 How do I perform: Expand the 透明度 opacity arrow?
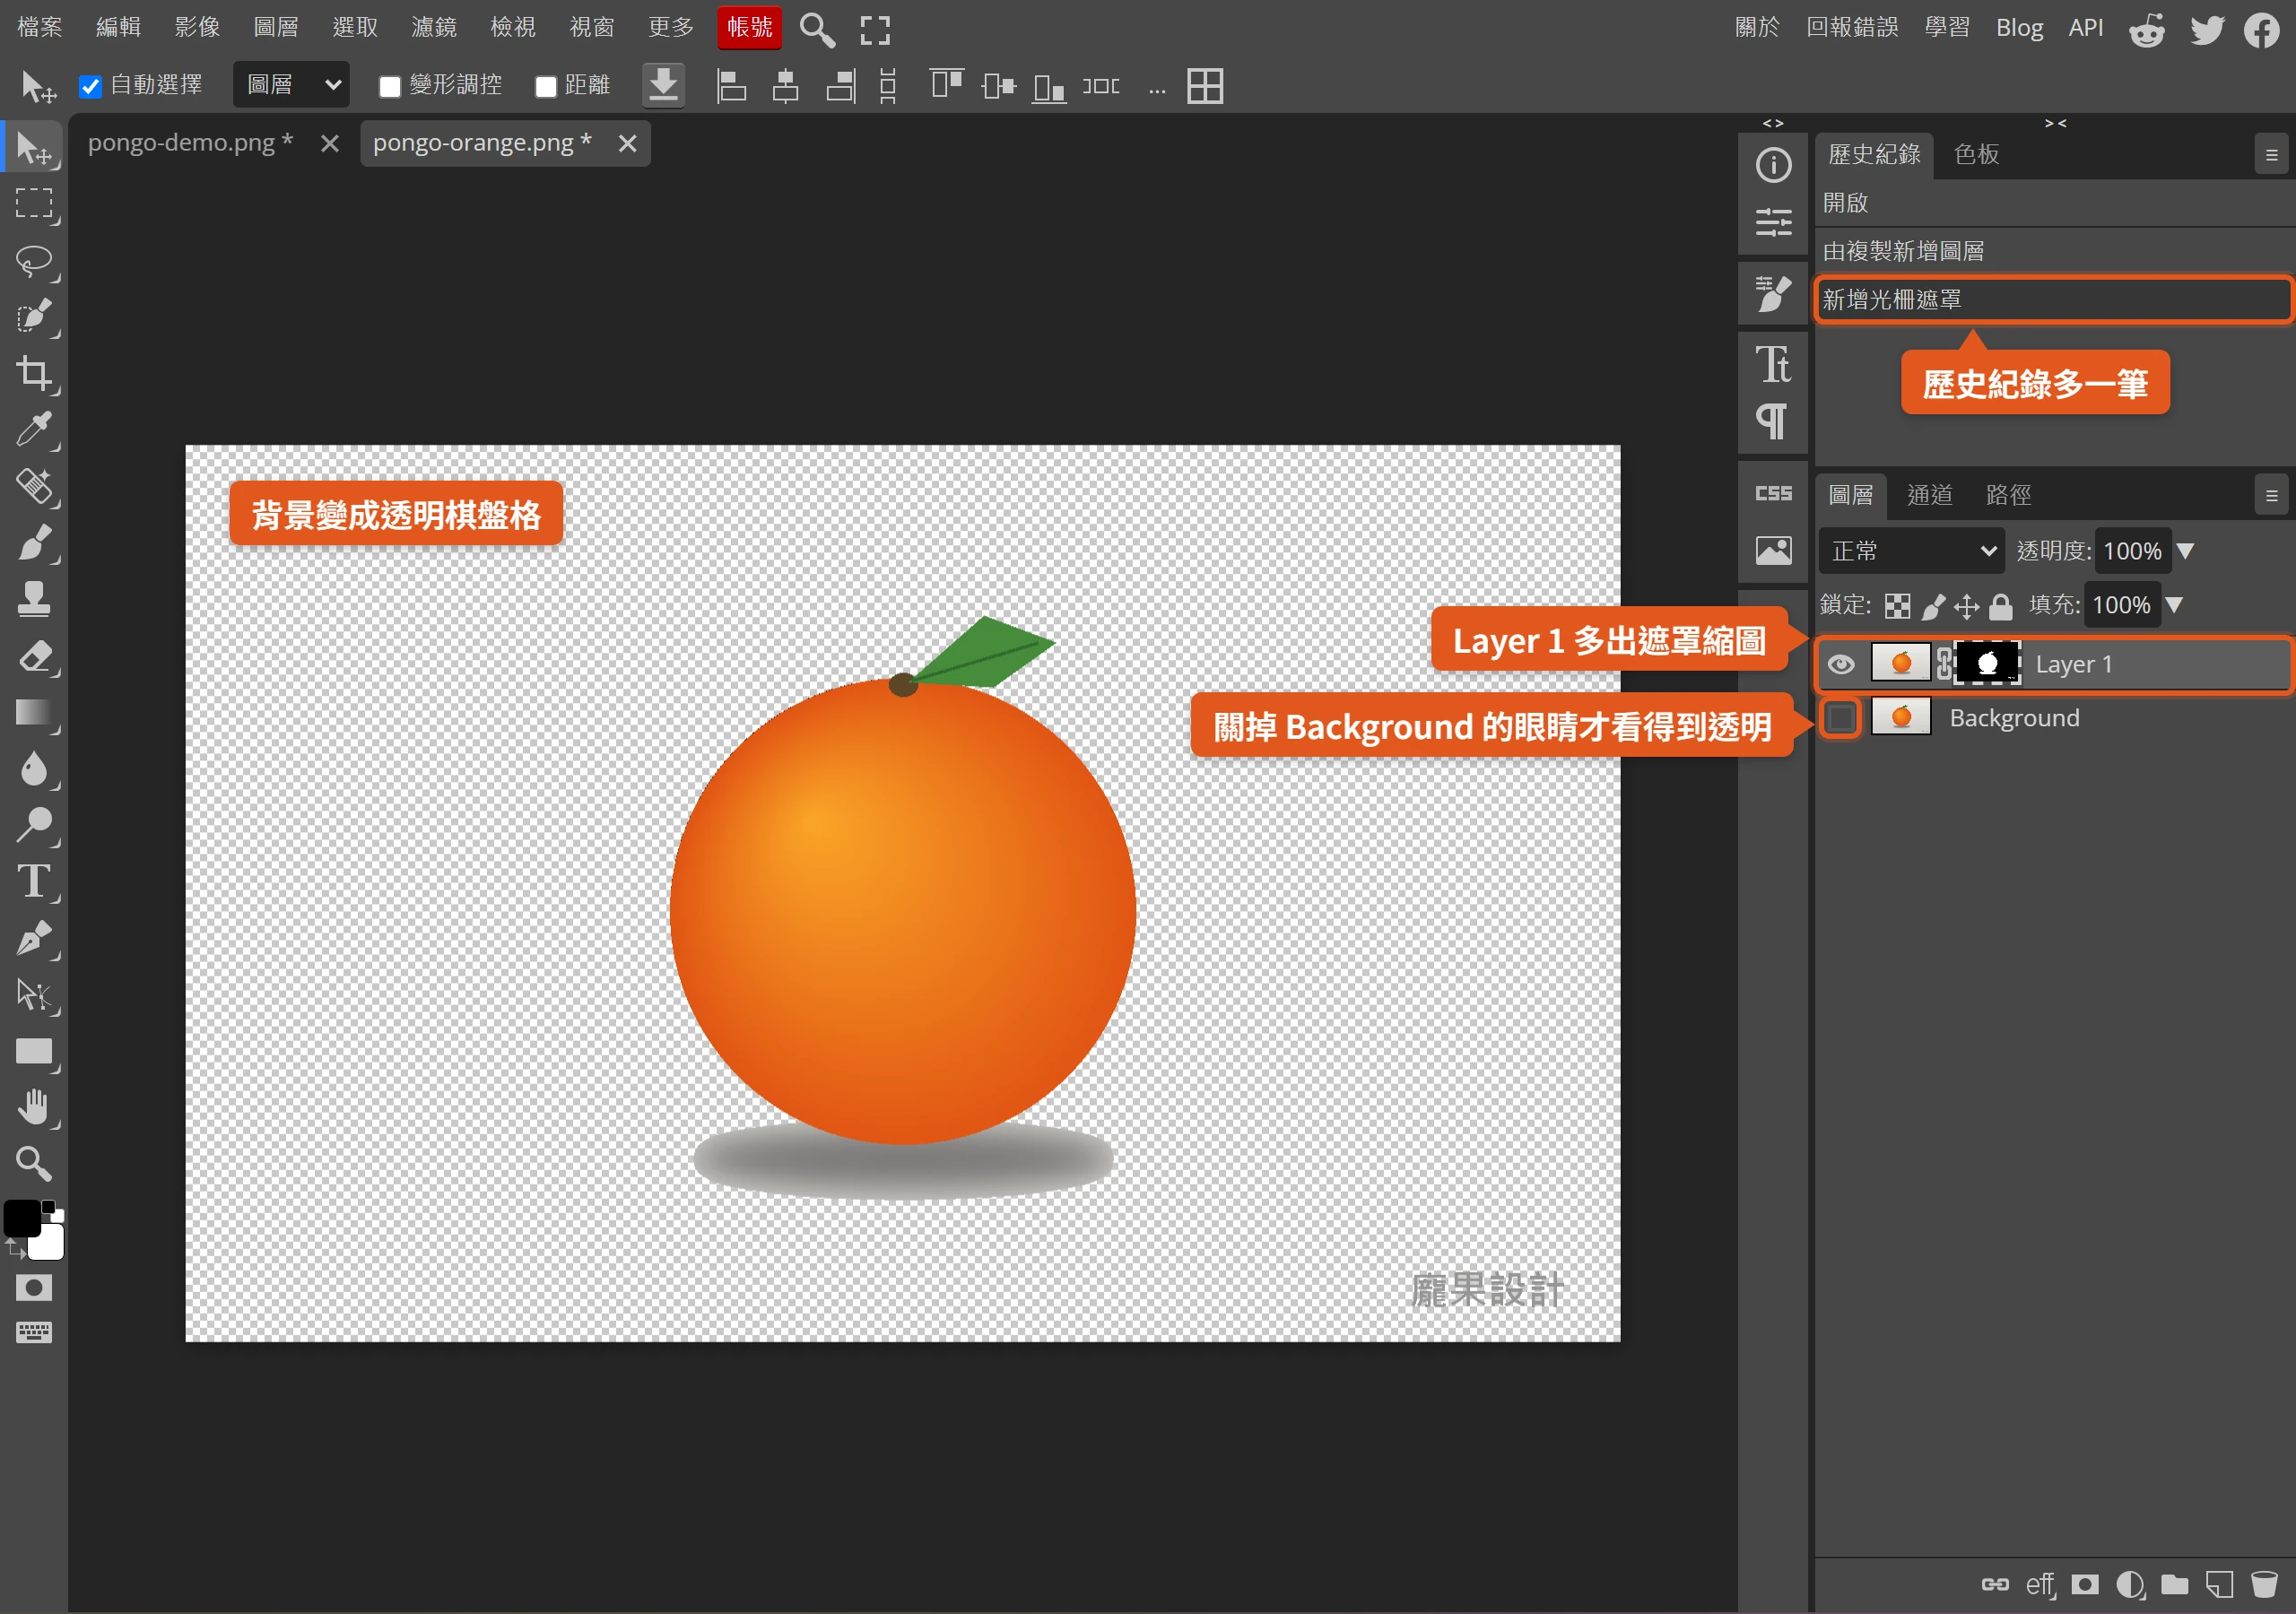pyautogui.click(x=2186, y=551)
